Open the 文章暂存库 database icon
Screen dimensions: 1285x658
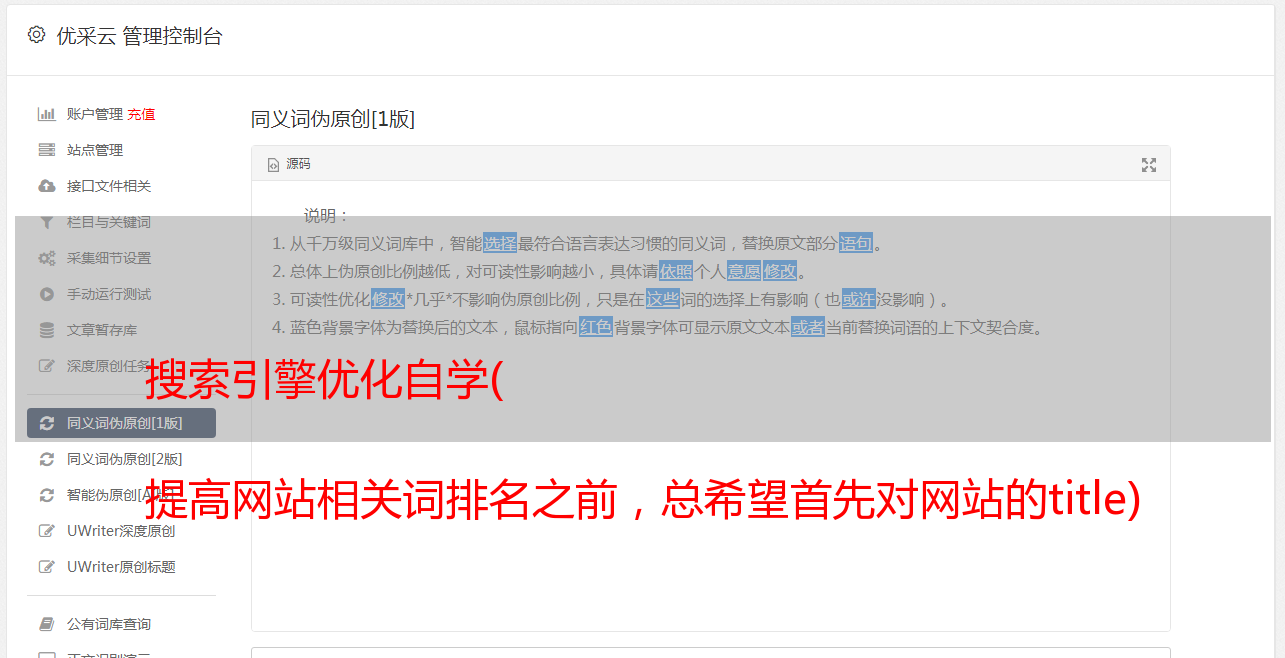click(46, 330)
